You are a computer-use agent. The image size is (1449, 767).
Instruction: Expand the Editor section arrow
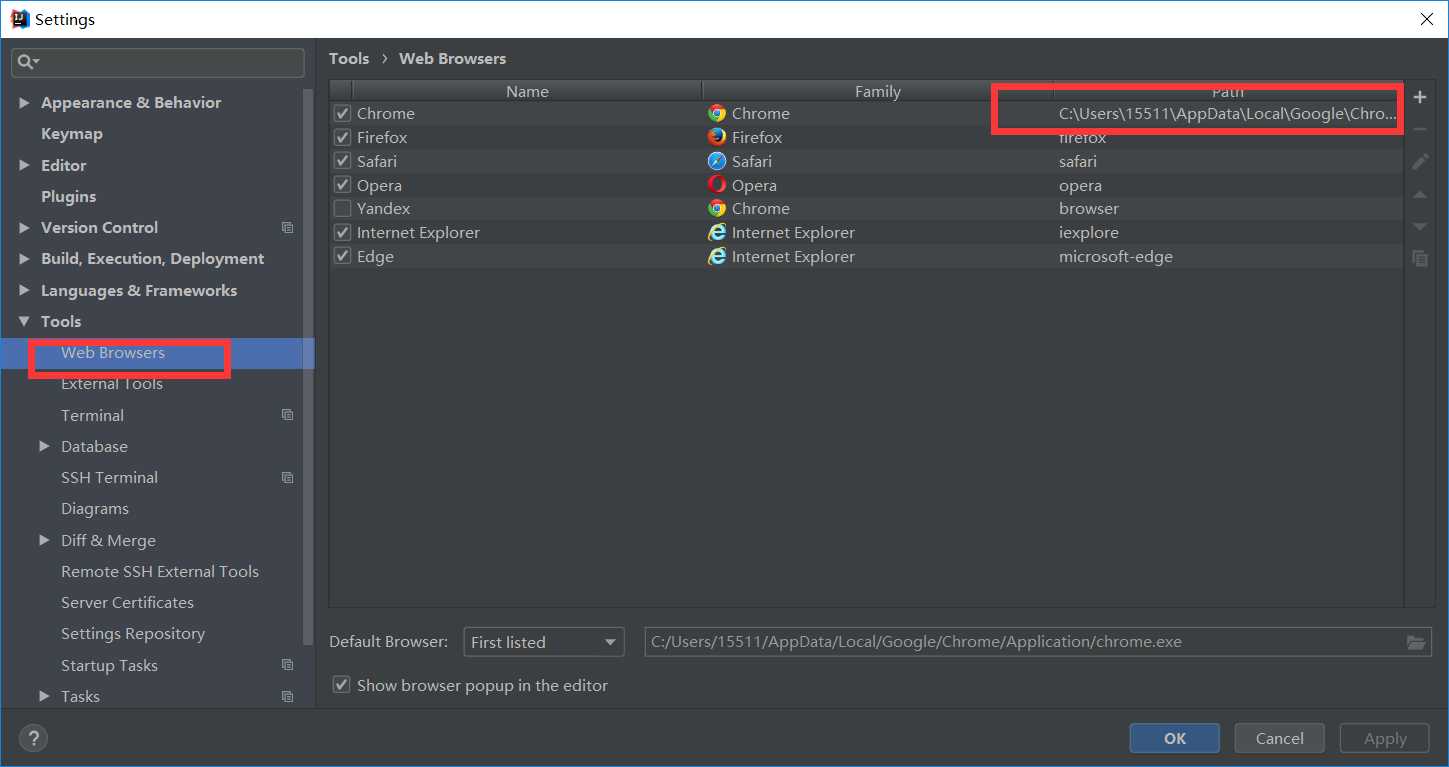point(24,165)
